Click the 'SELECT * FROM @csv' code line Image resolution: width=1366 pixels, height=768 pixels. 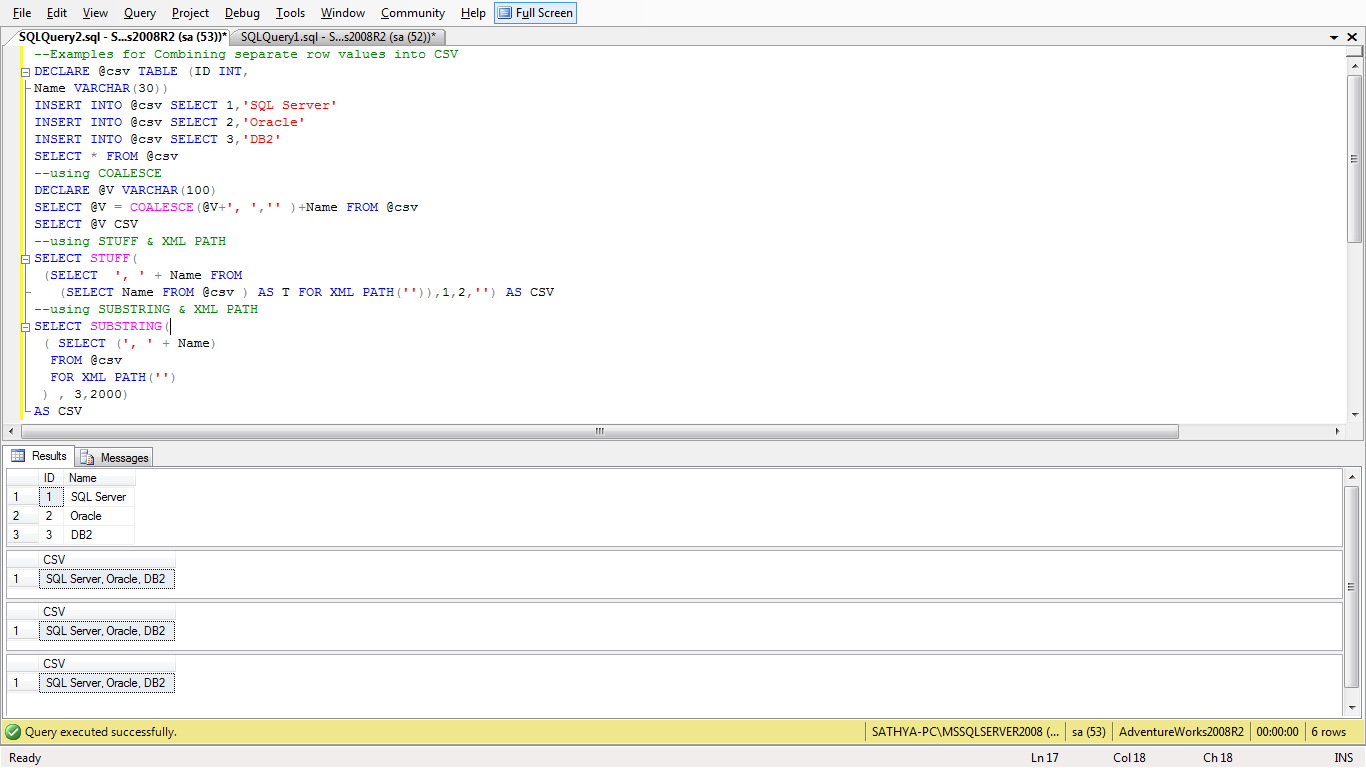point(106,156)
